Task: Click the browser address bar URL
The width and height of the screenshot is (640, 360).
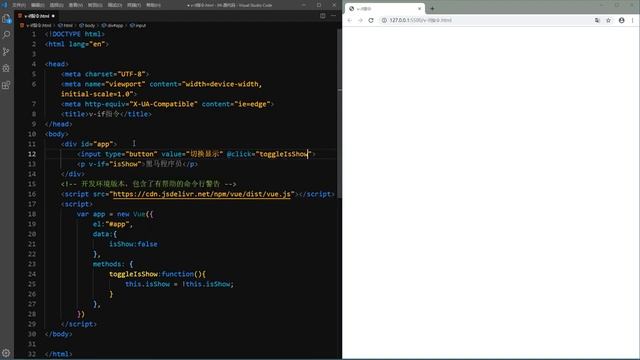Action: click(420, 20)
